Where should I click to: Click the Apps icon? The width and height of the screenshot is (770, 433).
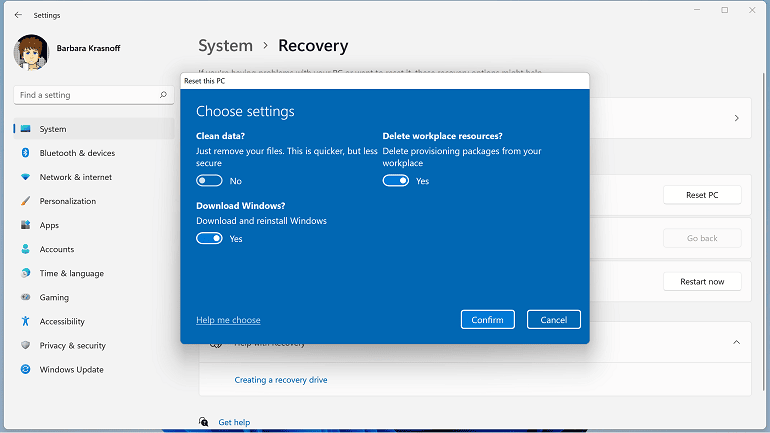26,225
